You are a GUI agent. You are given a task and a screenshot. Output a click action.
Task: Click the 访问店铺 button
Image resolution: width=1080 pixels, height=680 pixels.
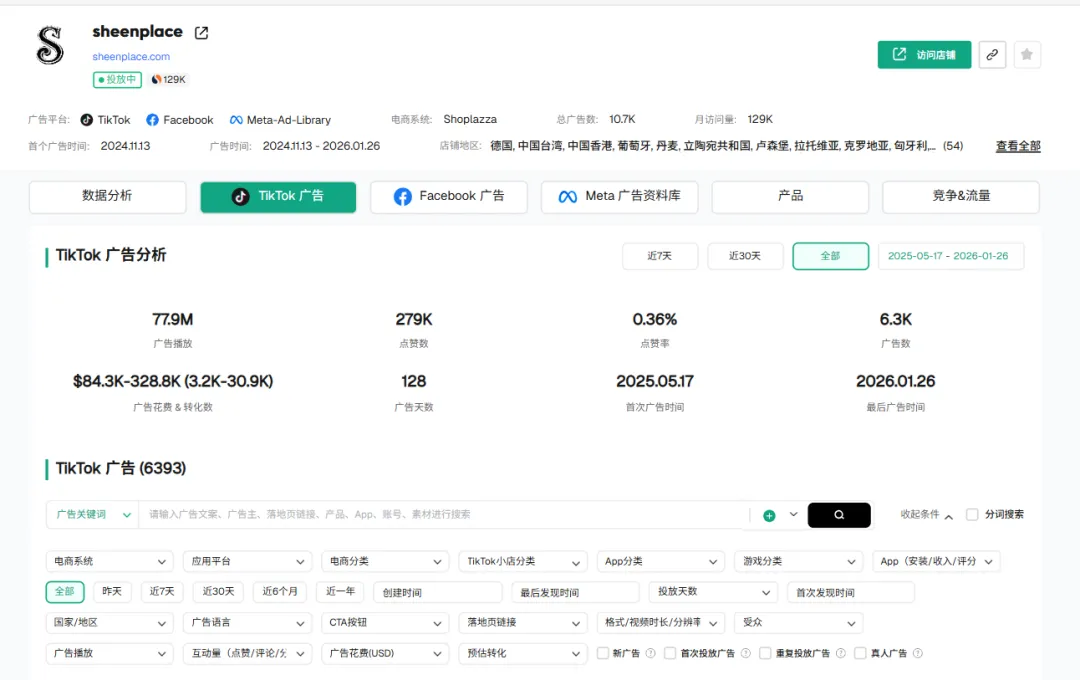coord(924,54)
